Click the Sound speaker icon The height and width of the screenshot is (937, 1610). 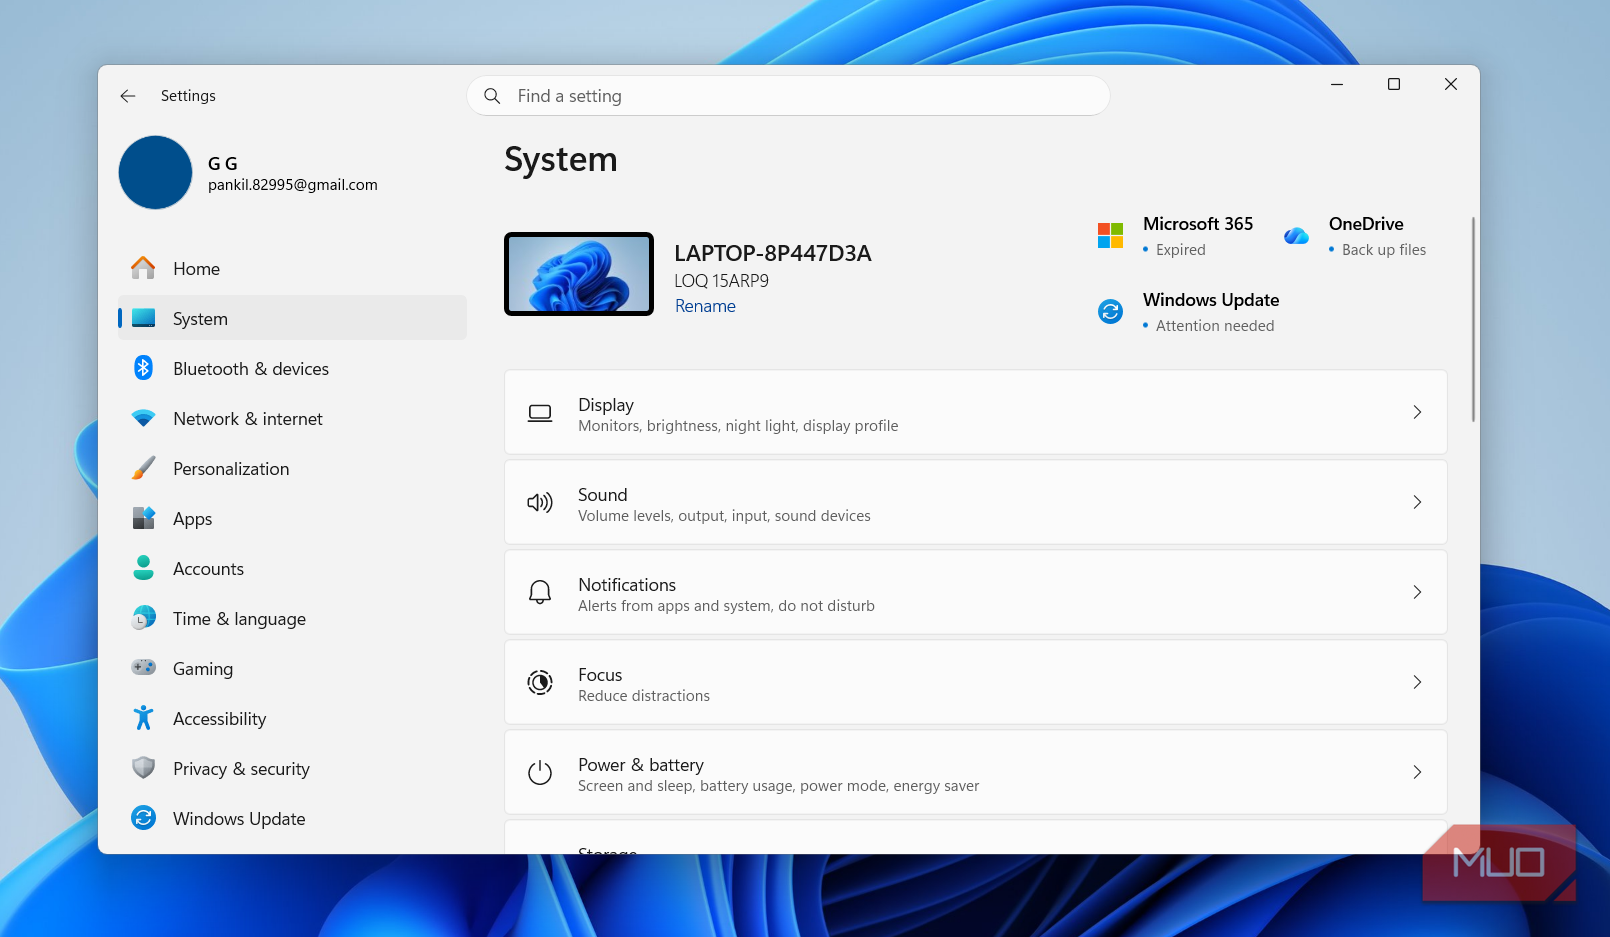coord(540,503)
